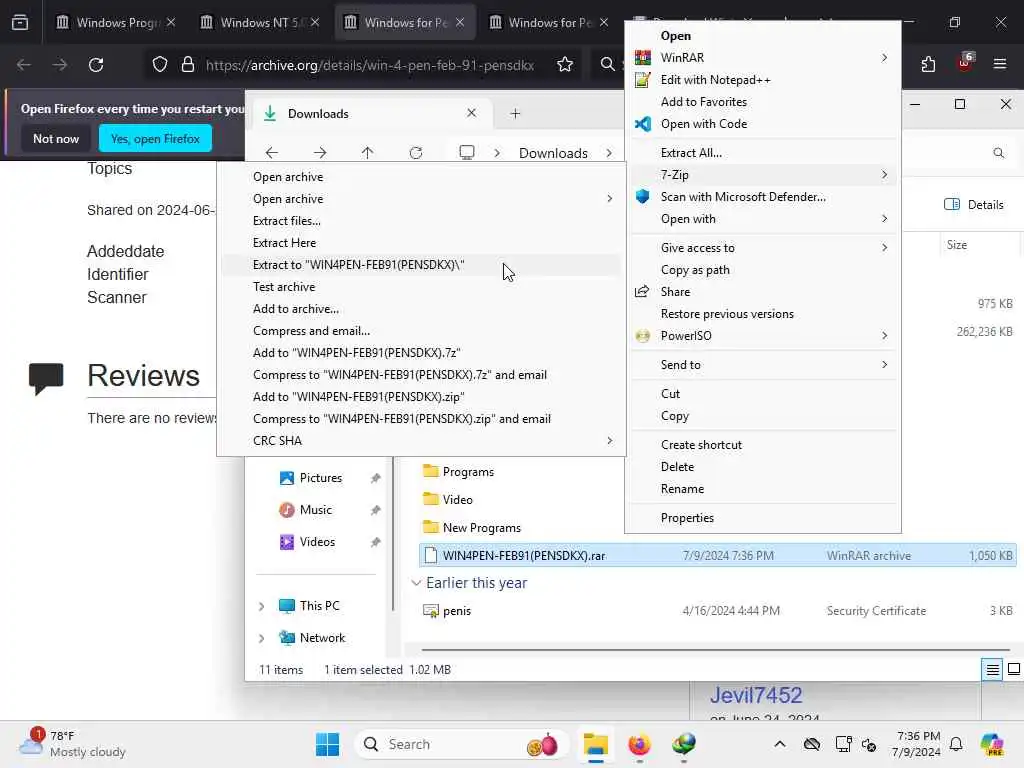
Task: Click the notification bell in the system tray
Action: (956, 744)
